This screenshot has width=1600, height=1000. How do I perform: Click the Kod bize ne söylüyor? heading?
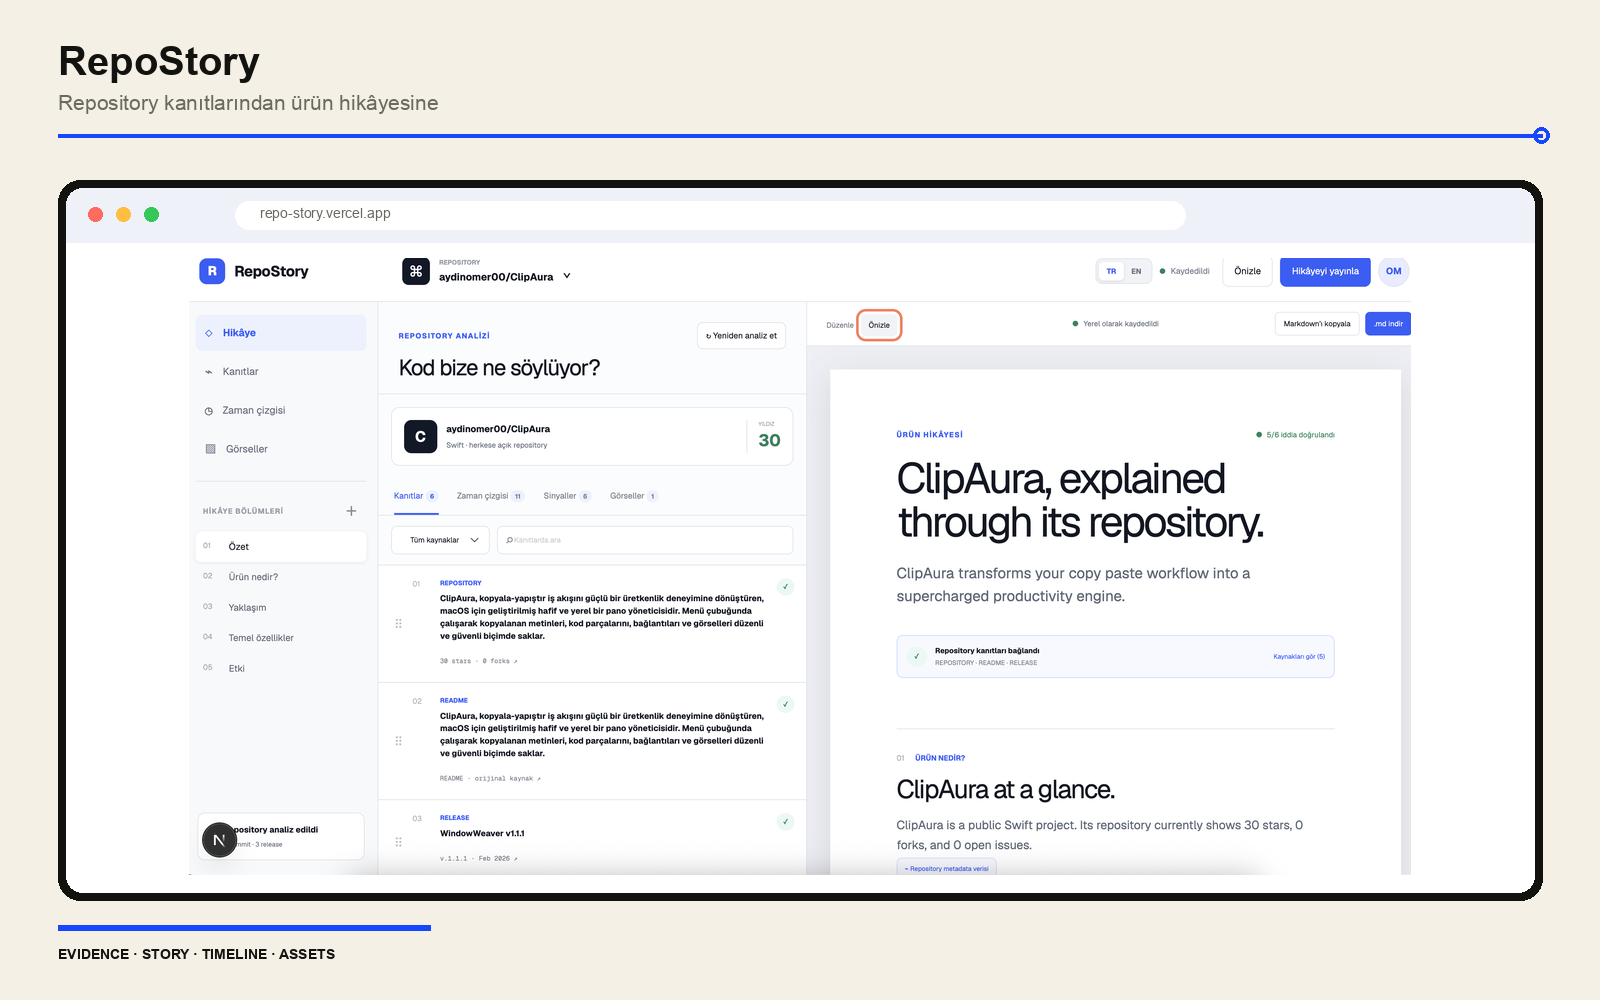point(499,368)
